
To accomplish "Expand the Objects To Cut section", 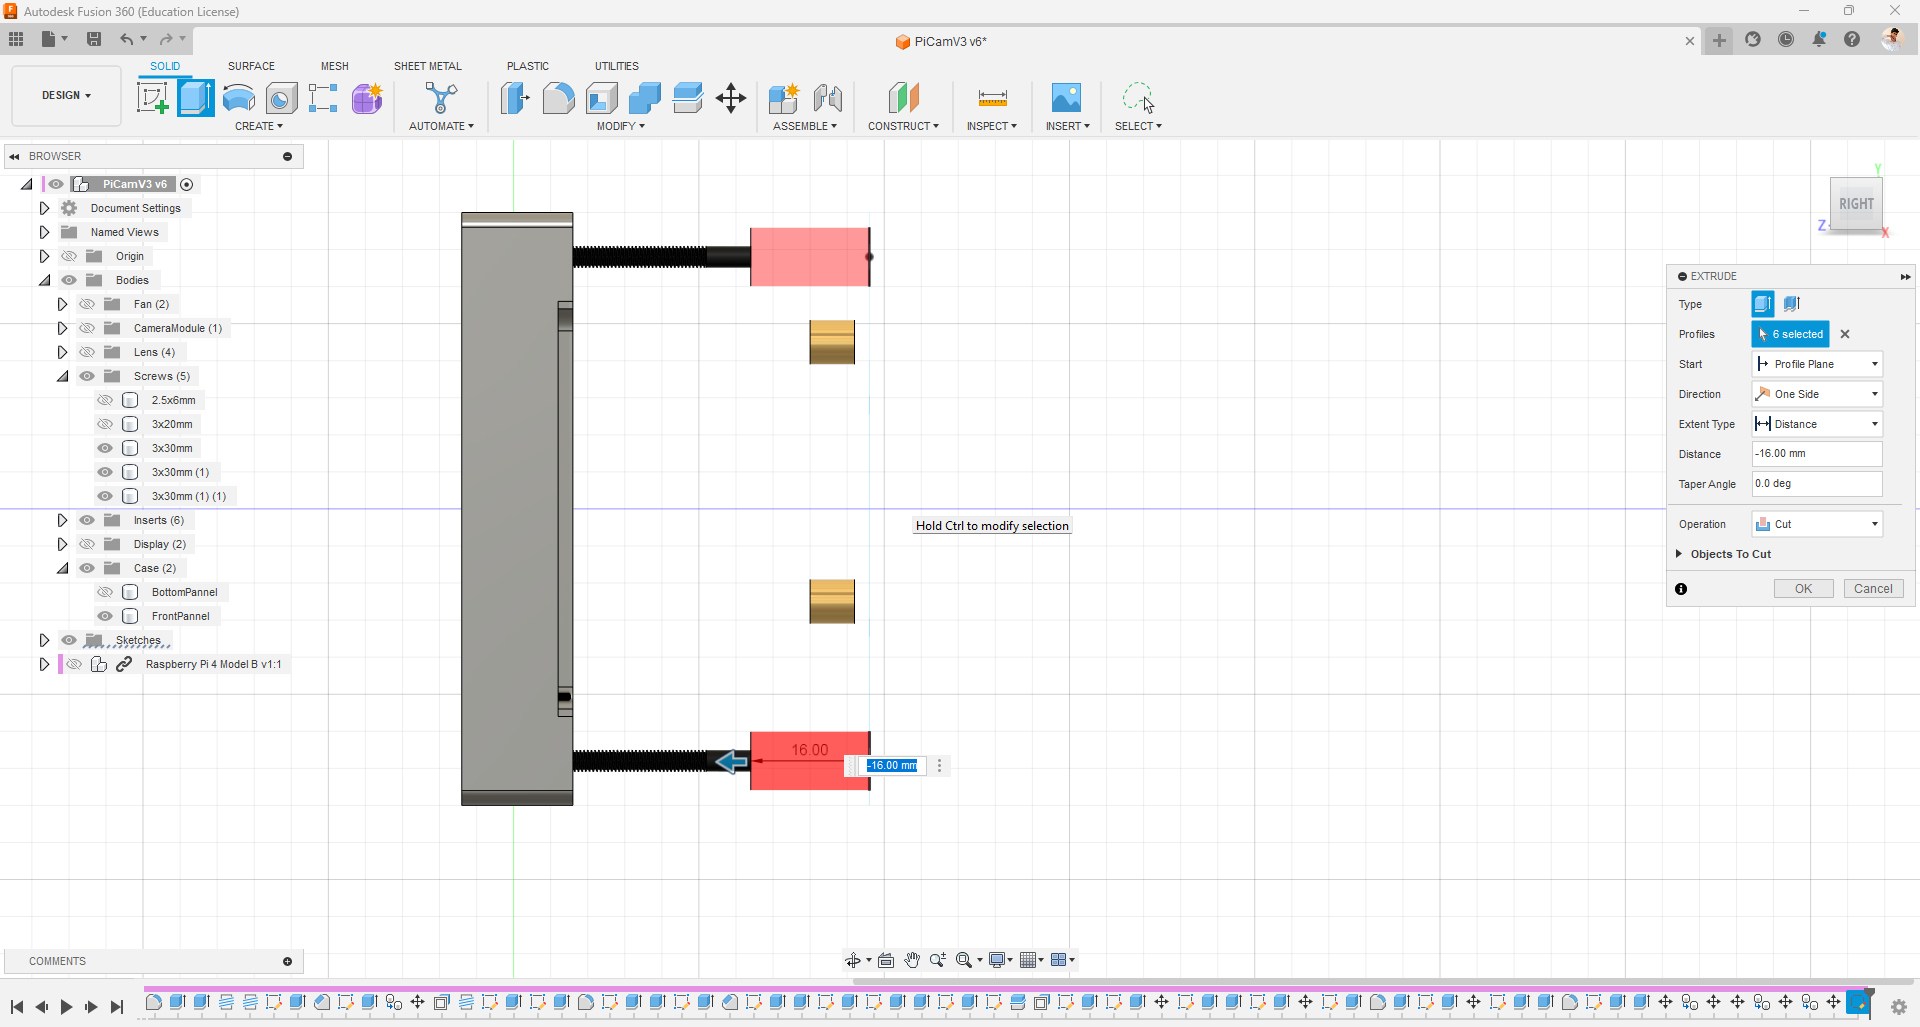I will 1679,554.
